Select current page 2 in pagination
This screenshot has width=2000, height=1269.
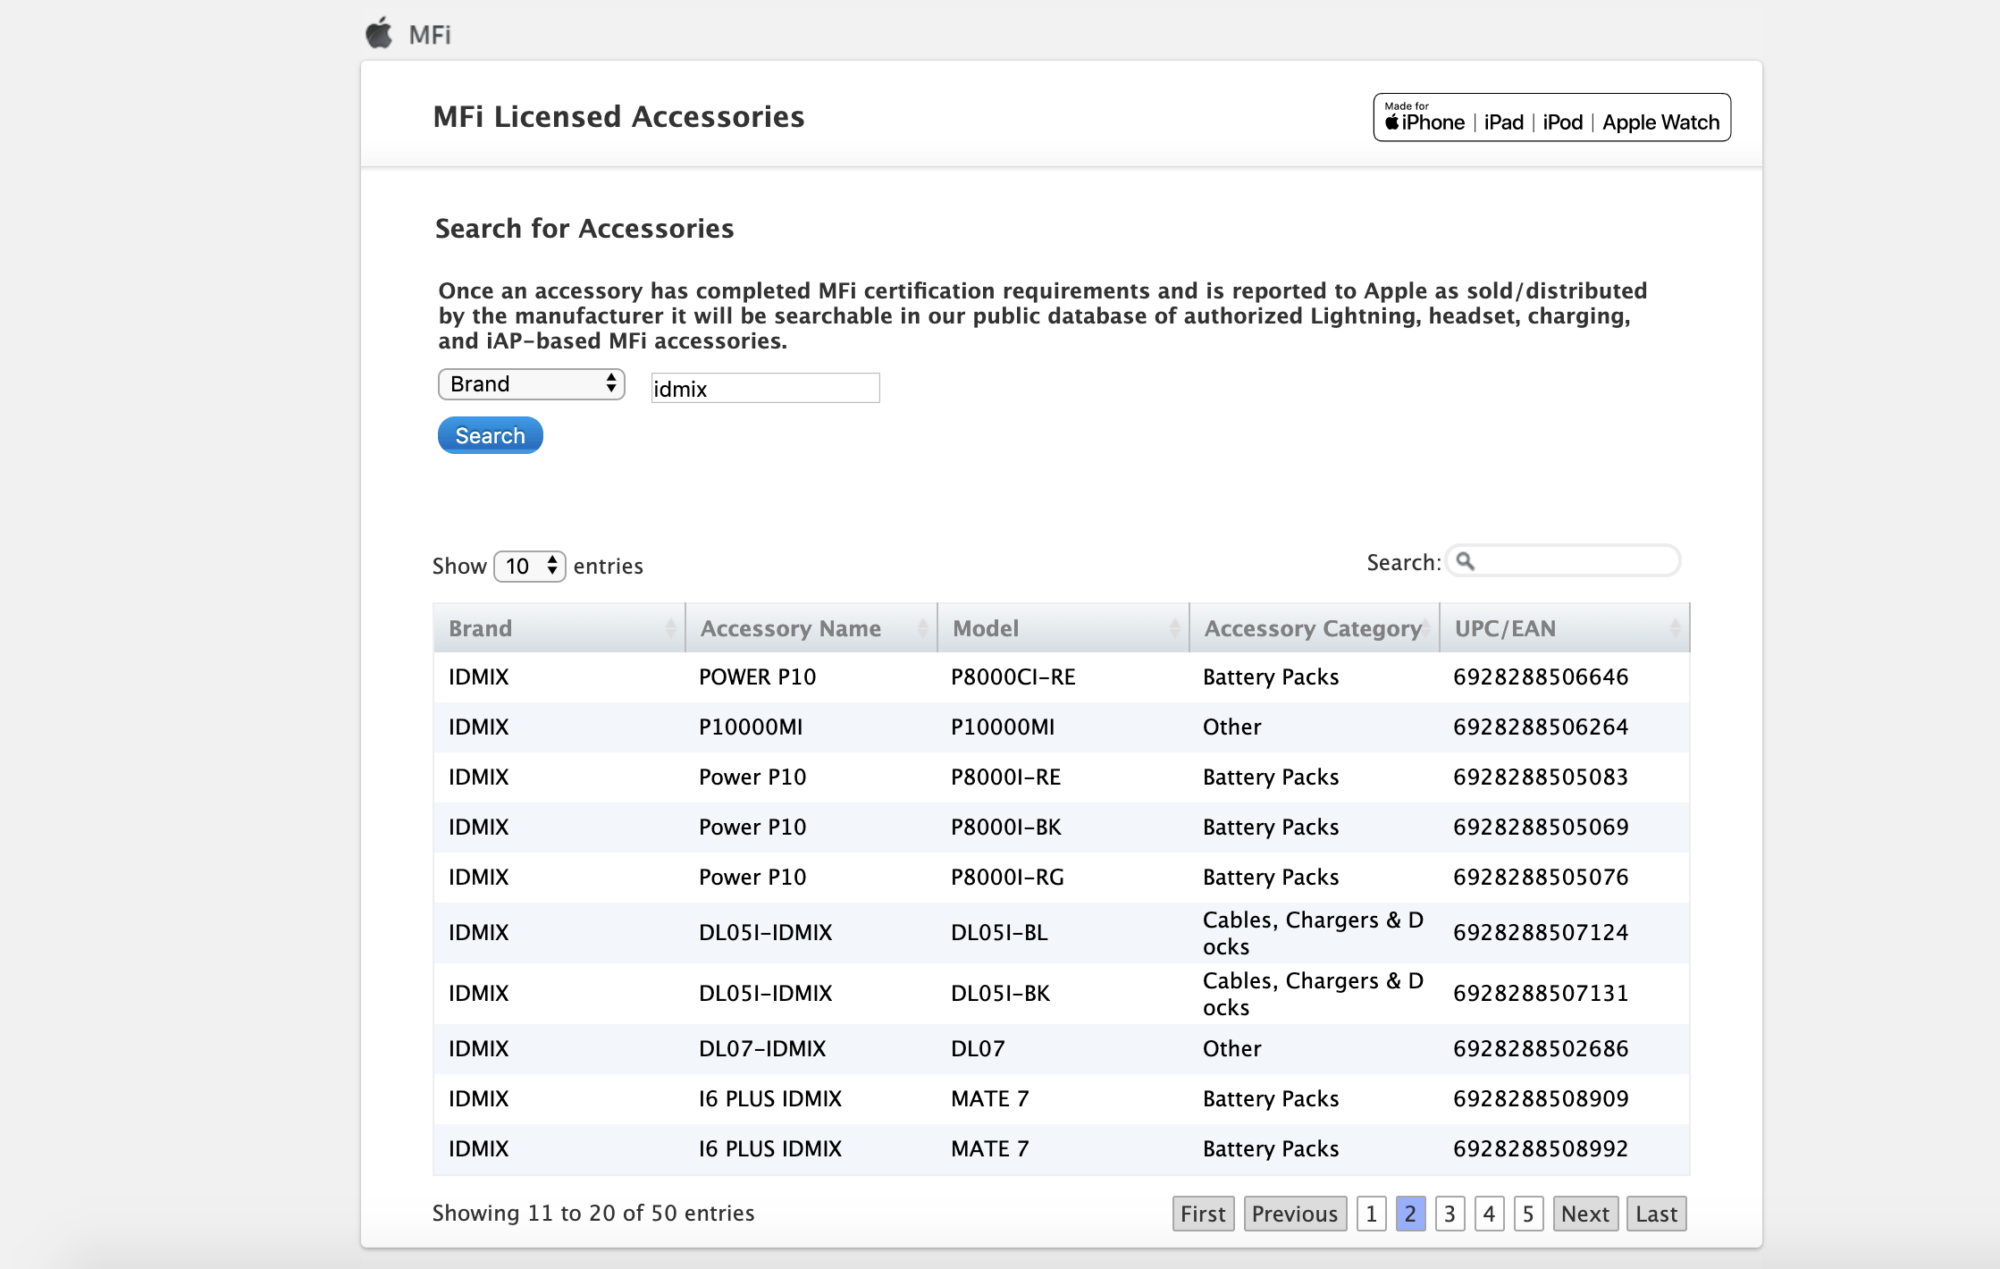click(1410, 1213)
